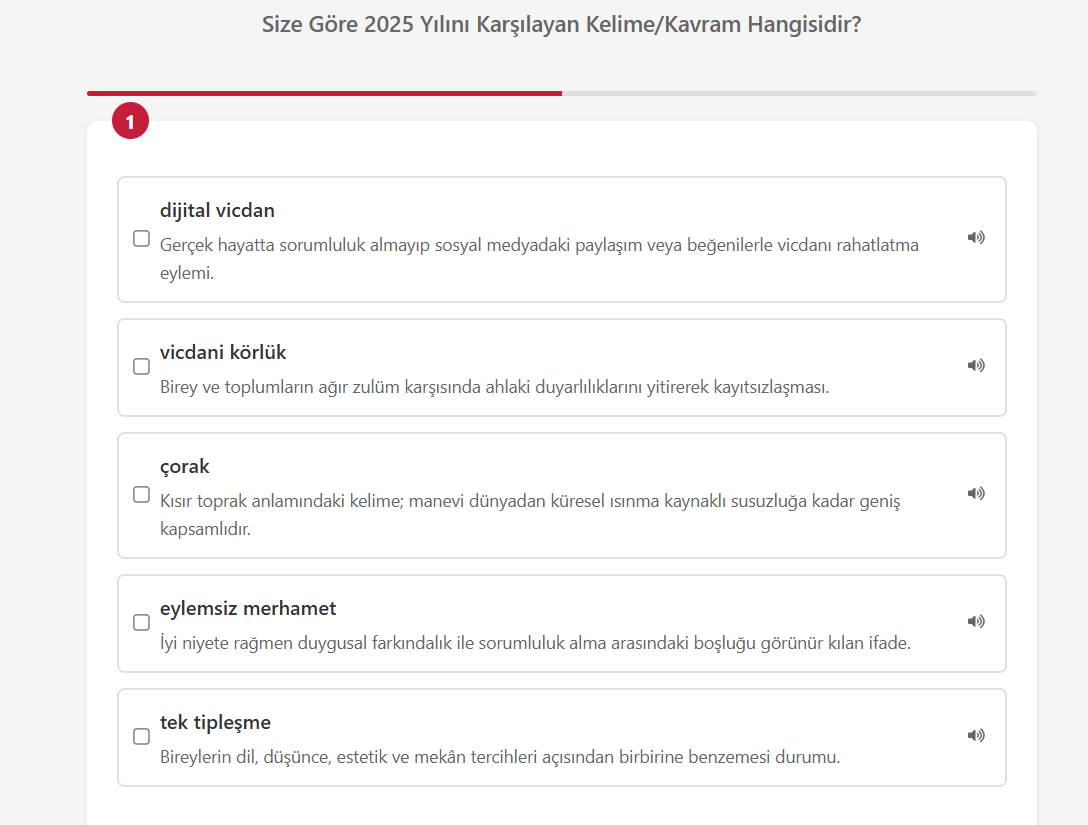Viewport: 1088px width, 825px height.
Task: Click speaker icon beside tek tipleşme
Action: pyautogui.click(x=975, y=736)
